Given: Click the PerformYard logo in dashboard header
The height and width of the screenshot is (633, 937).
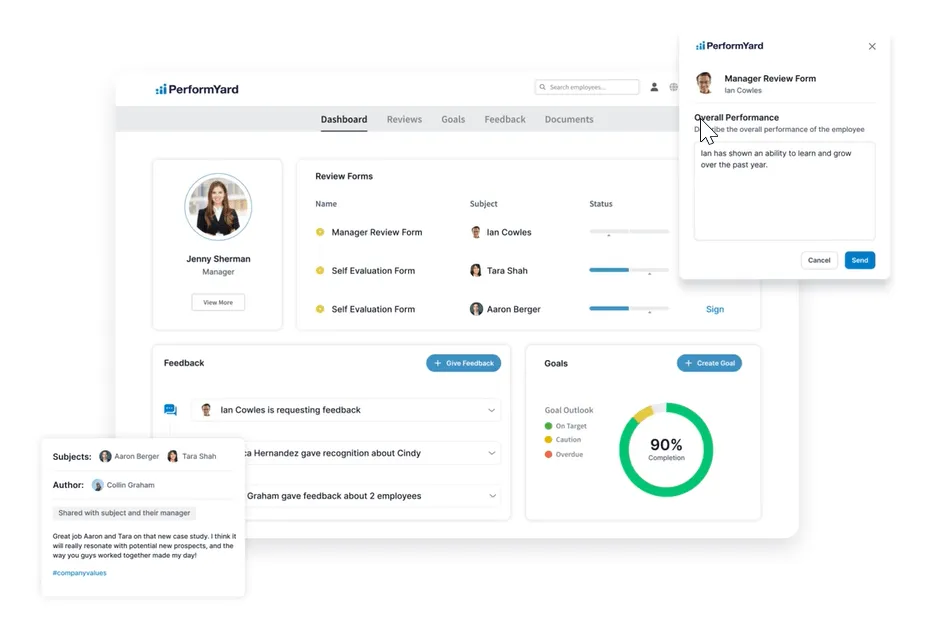Looking at the screenshot, I should pyautogui.click(x=197, y=89).
